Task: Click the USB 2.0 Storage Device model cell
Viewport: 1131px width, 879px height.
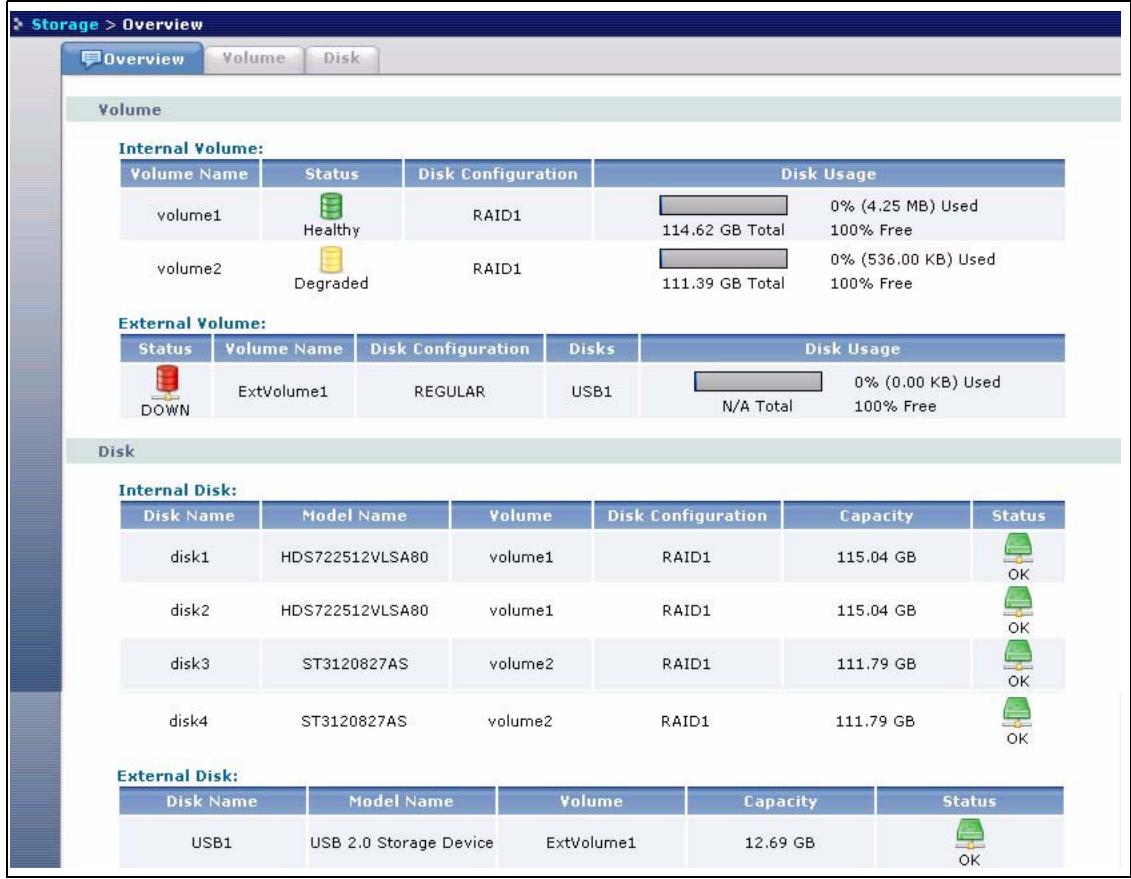Action: point(402,842)
